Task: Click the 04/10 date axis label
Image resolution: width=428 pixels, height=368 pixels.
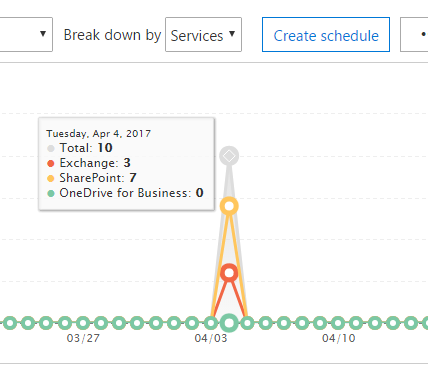Action: [338, 338]
